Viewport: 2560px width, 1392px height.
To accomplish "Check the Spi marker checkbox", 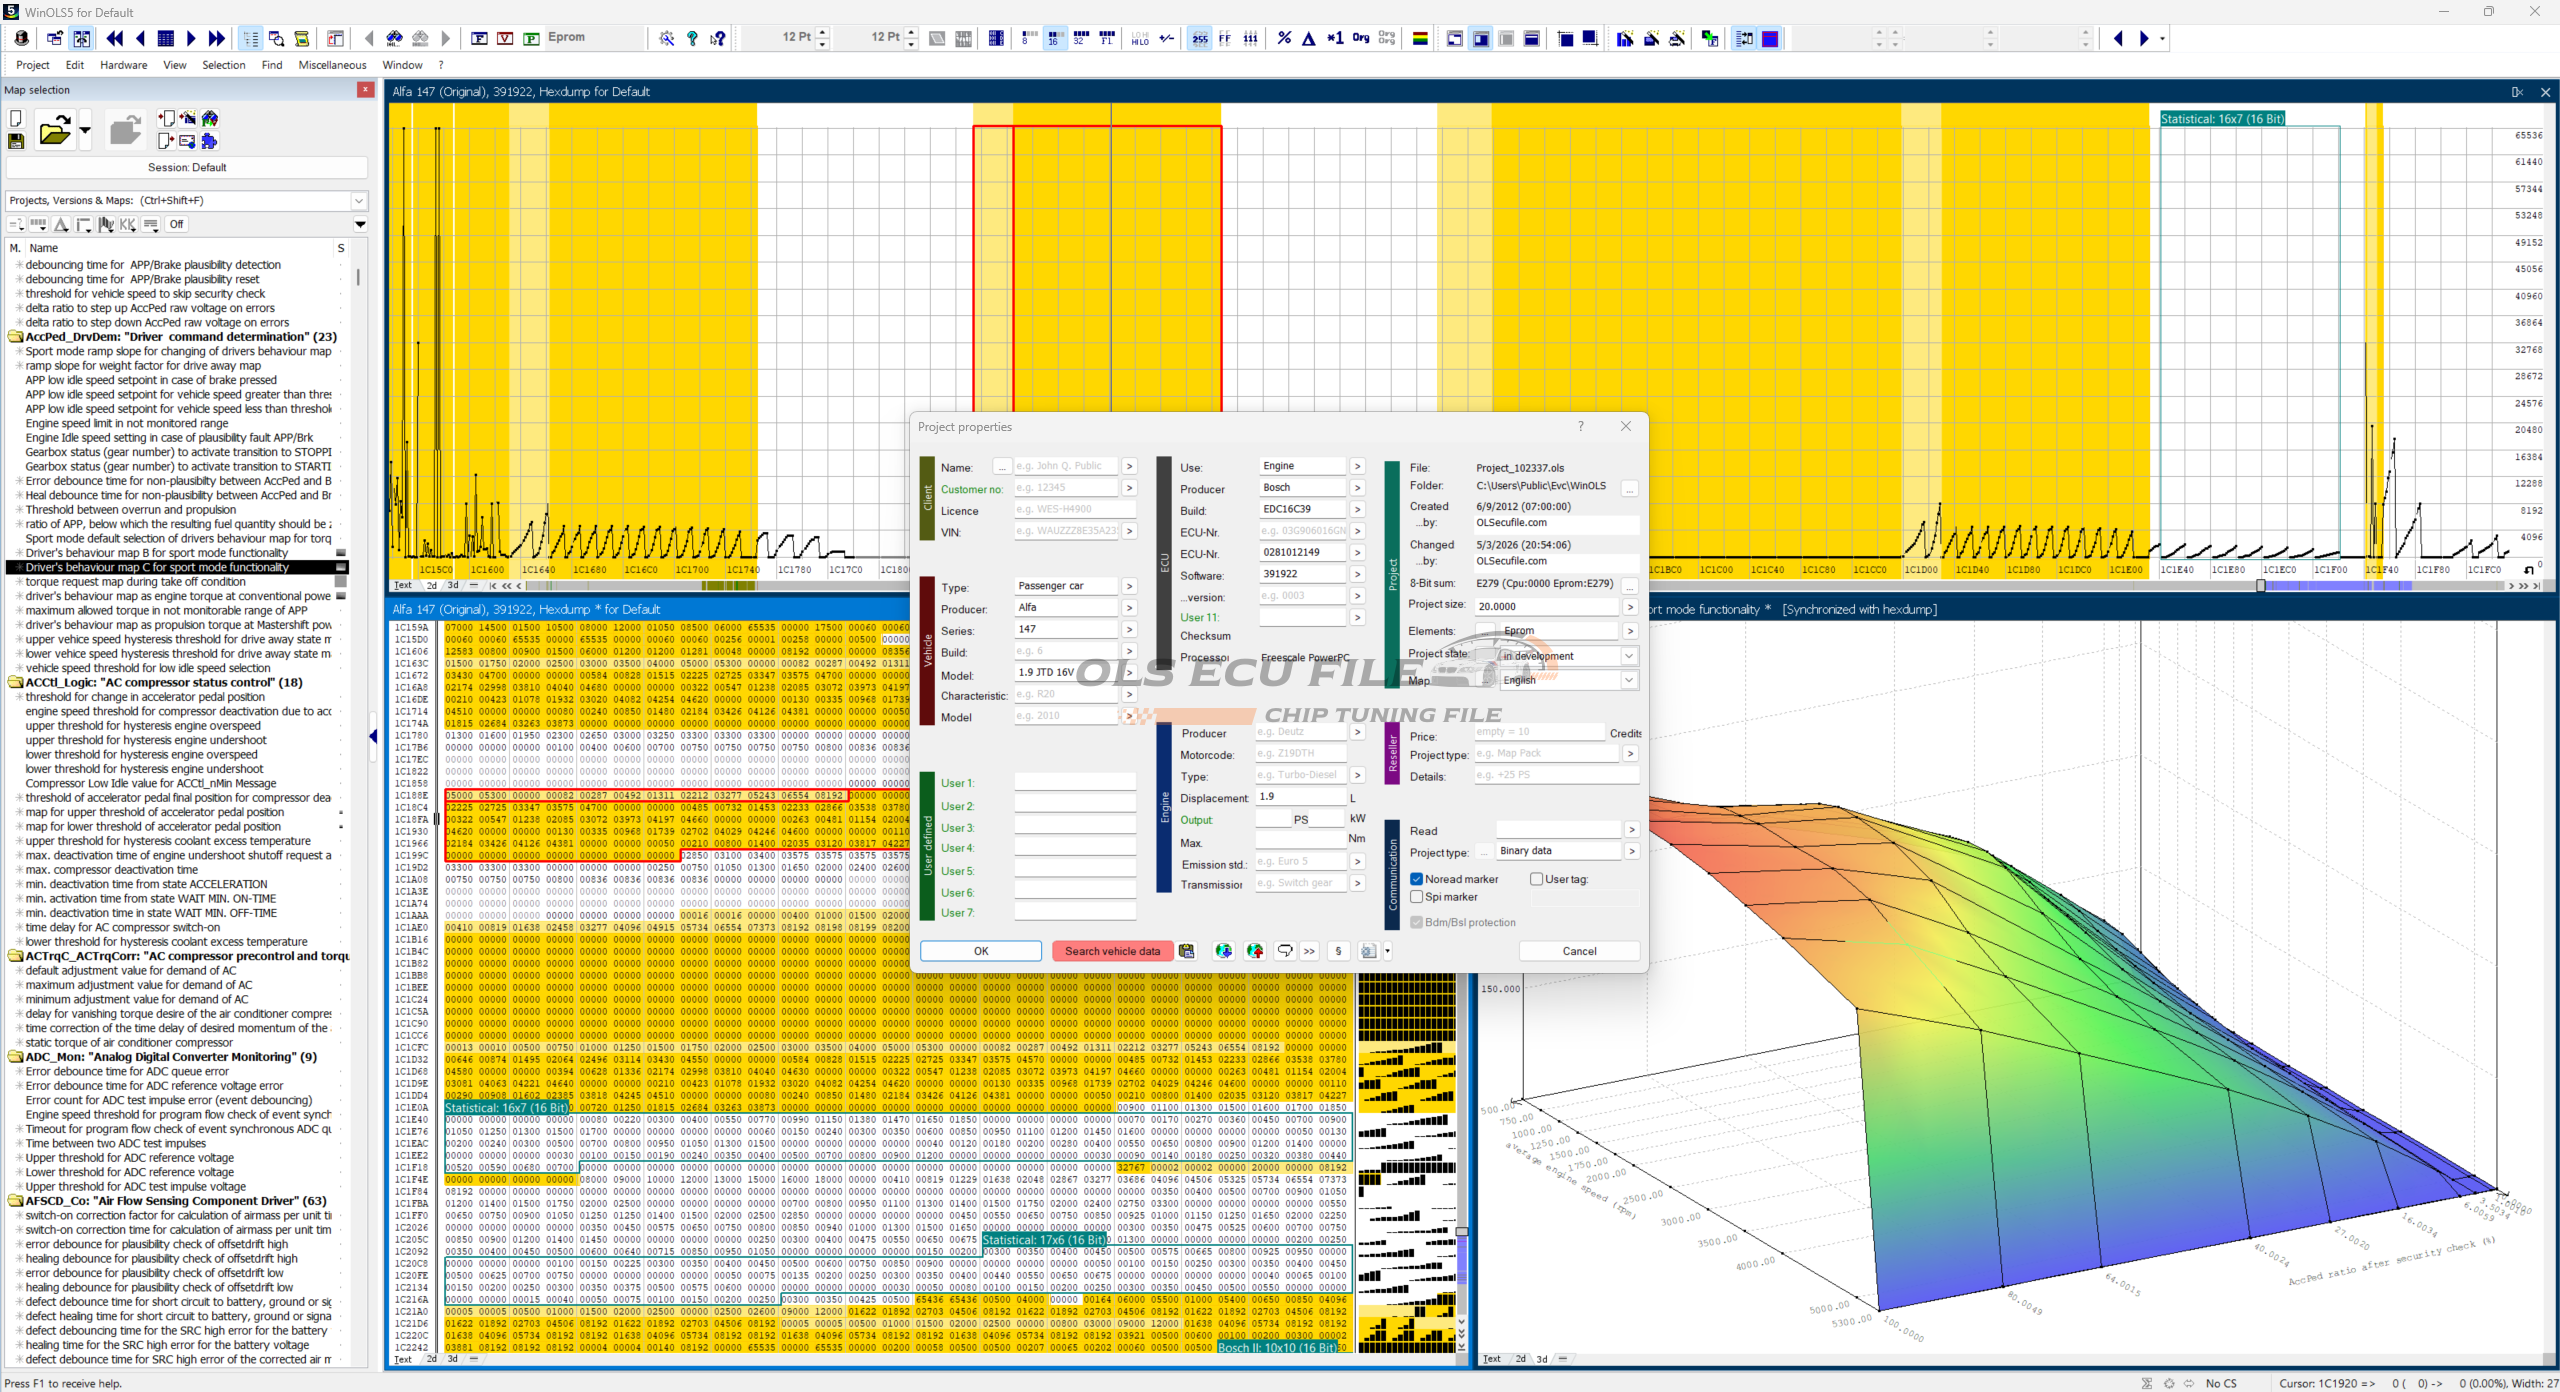I will (1417, 897).
